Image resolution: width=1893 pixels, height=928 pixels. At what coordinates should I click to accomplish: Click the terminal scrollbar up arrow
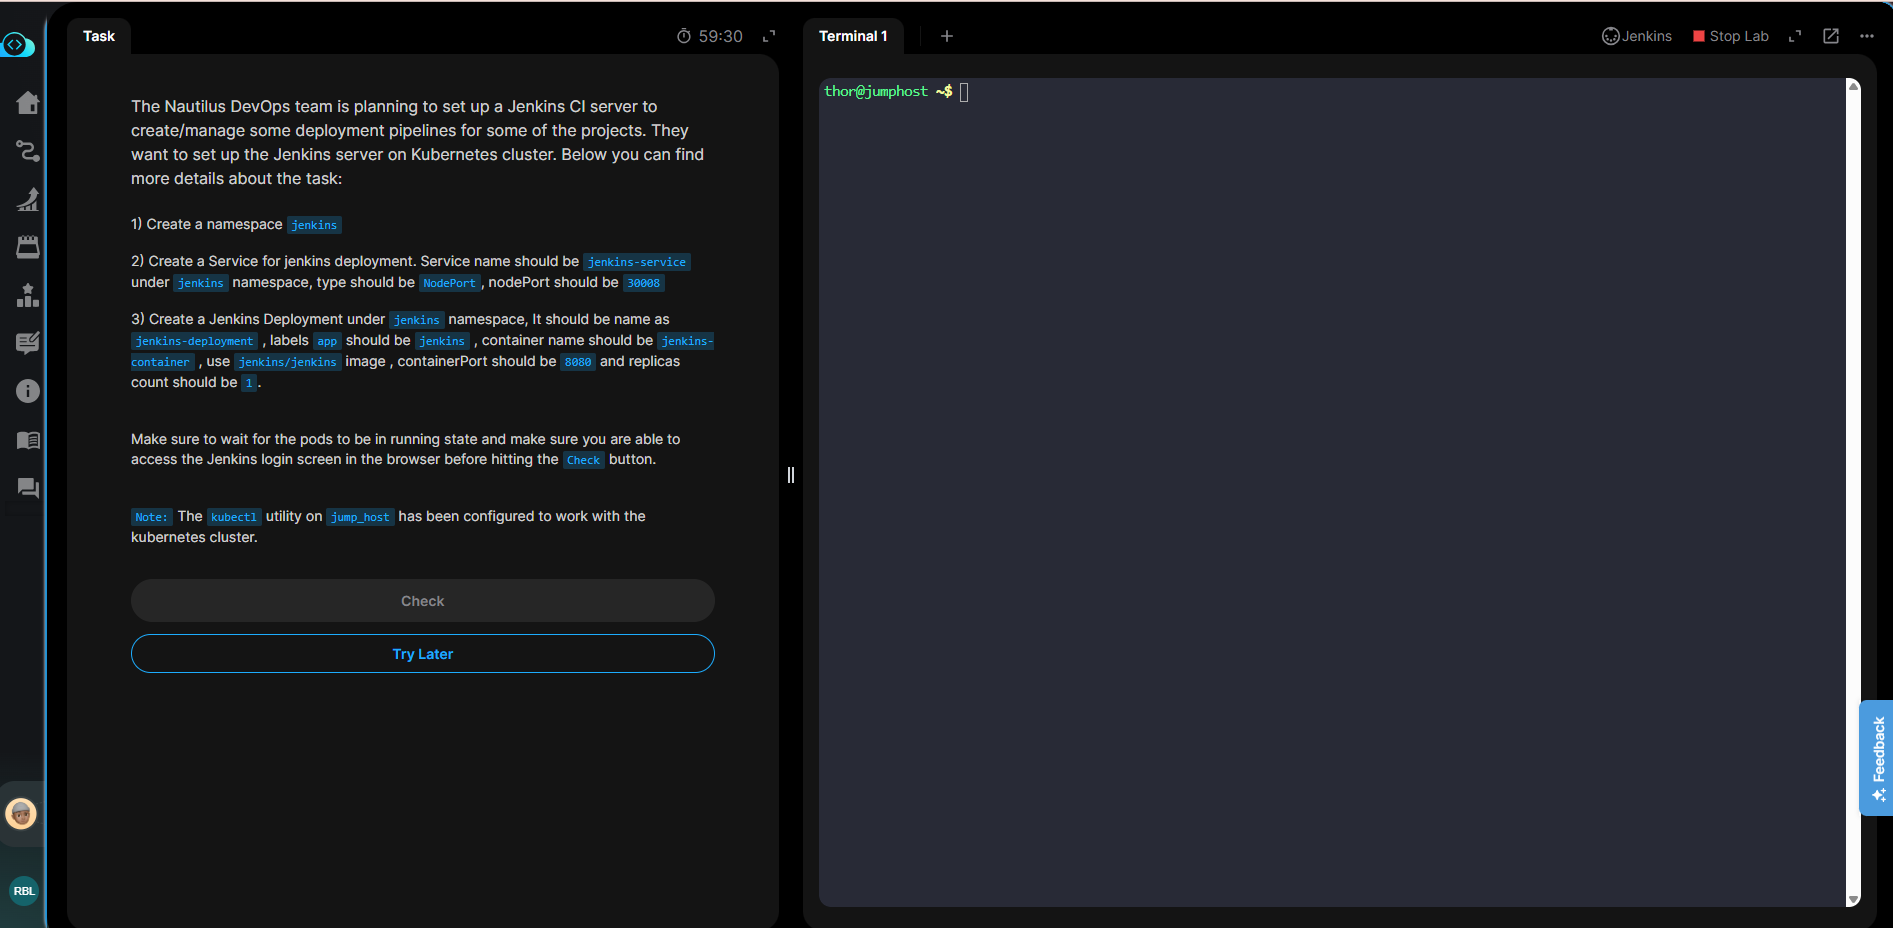[x=1853, y=87]
